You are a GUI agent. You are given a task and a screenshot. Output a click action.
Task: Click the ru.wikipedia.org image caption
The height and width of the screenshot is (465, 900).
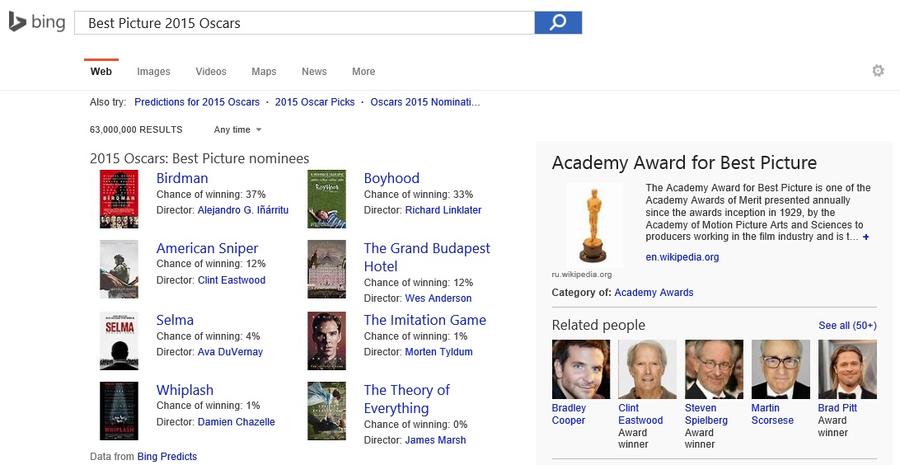point(581,274)
